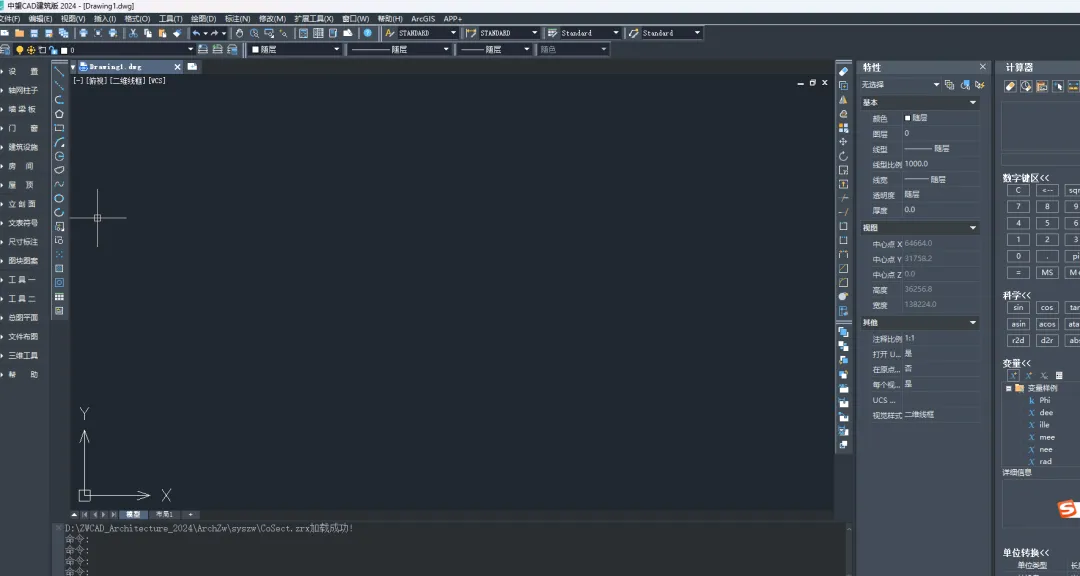Activate the Pan hand tool
The height and width of the screenshot is (576, 1080).
239,33
